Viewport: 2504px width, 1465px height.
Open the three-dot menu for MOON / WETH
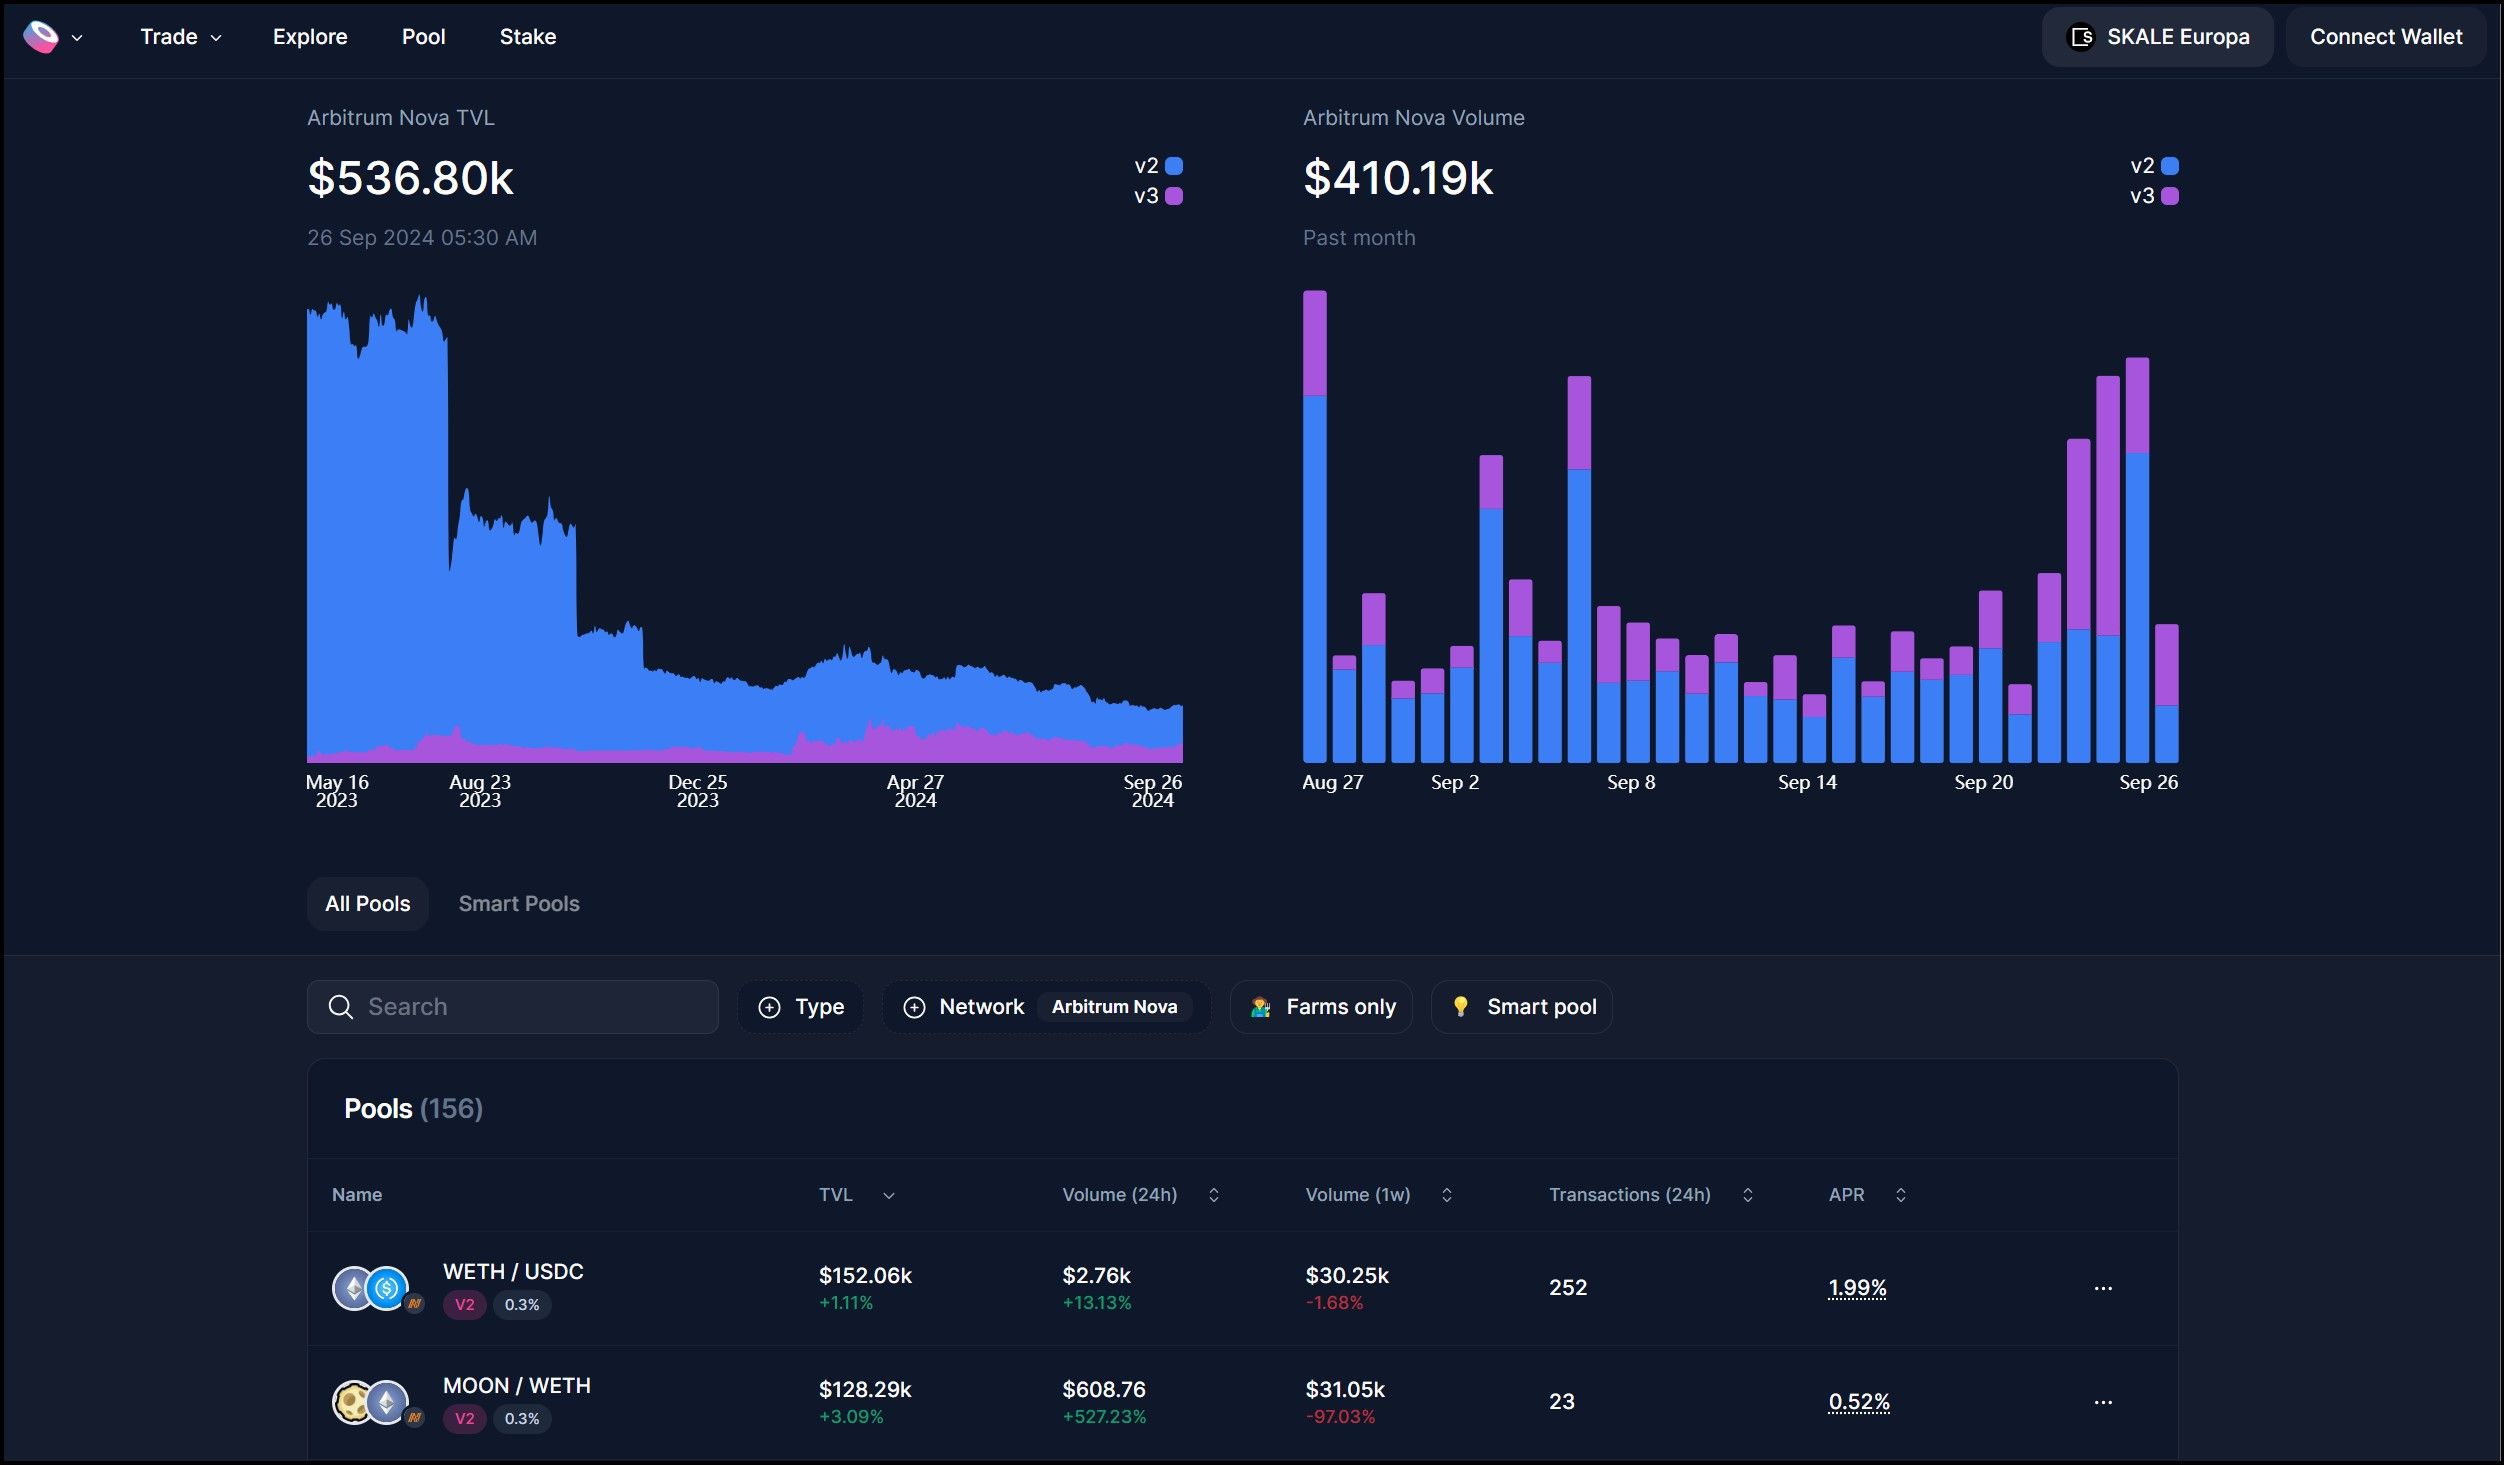tap(2103, 1402)
